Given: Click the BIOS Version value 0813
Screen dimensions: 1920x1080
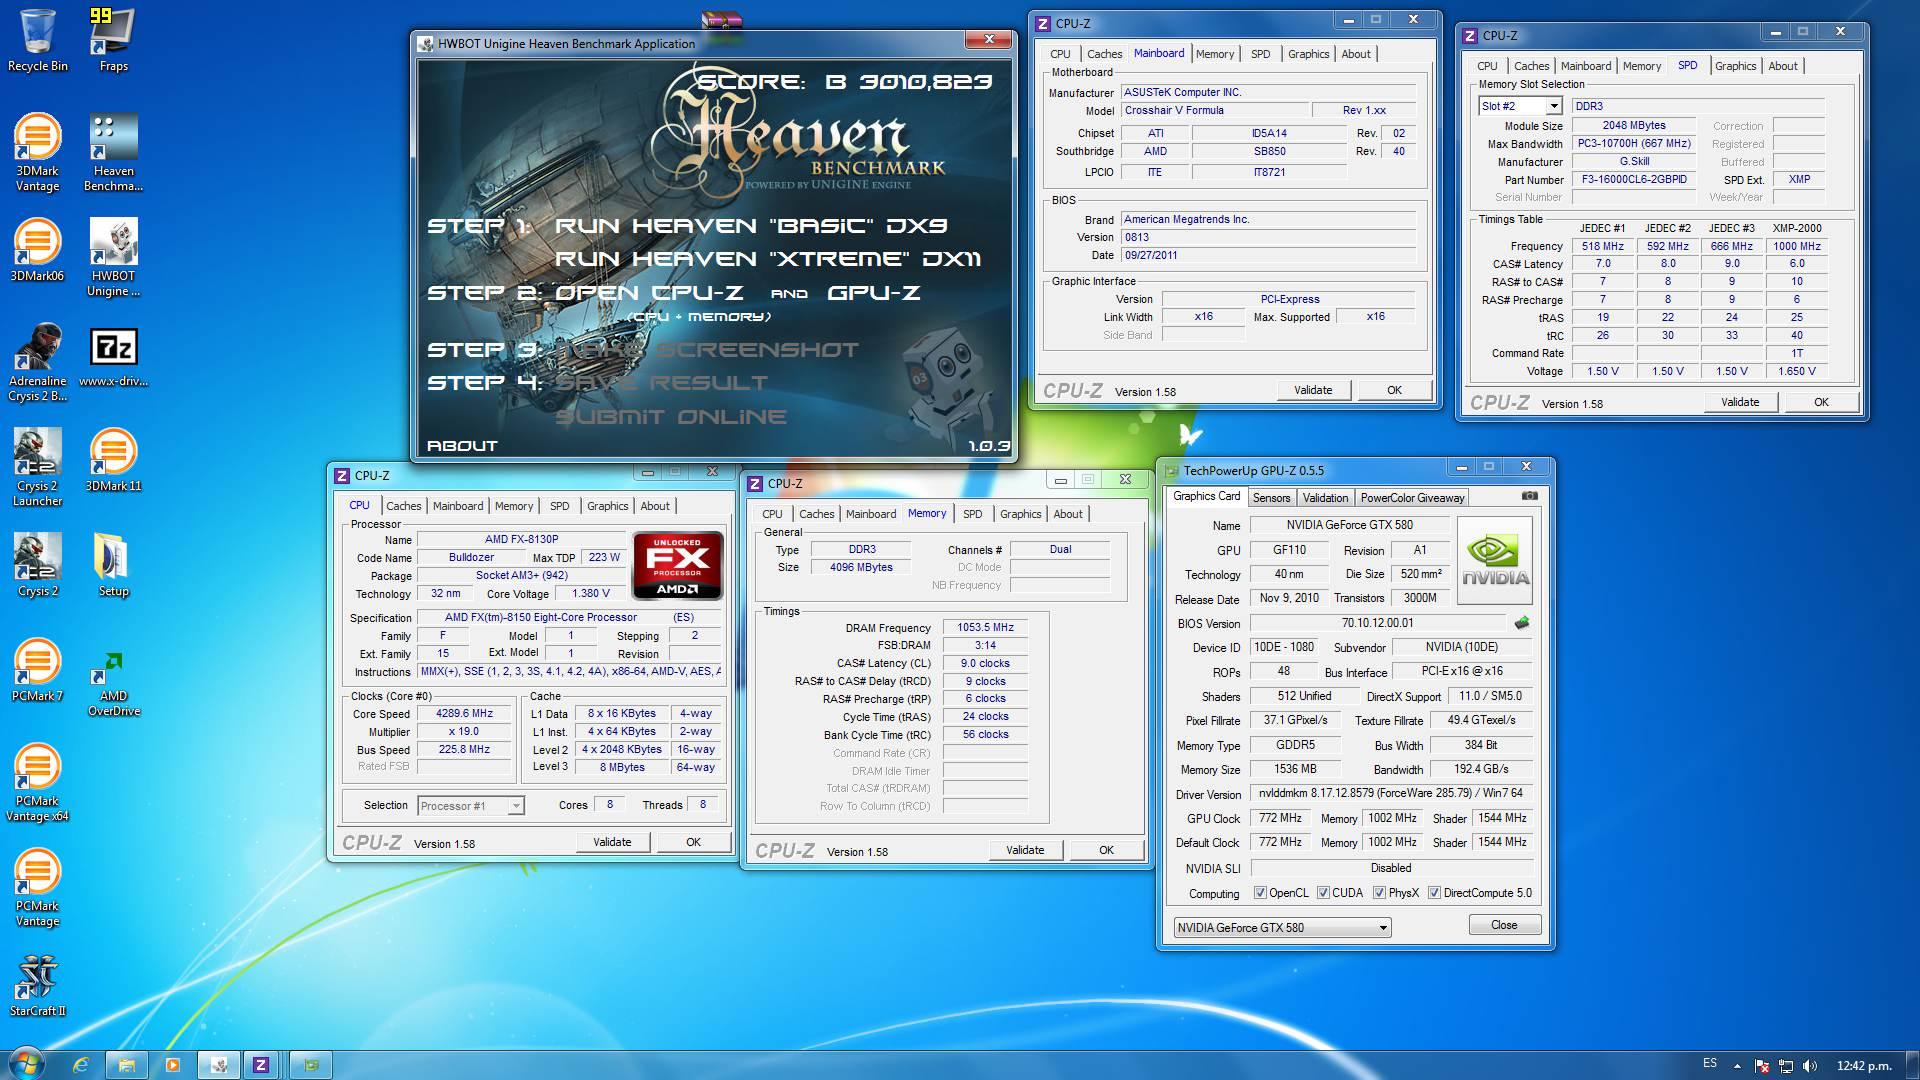Looking at the screenshot, I should point(1268,238).
